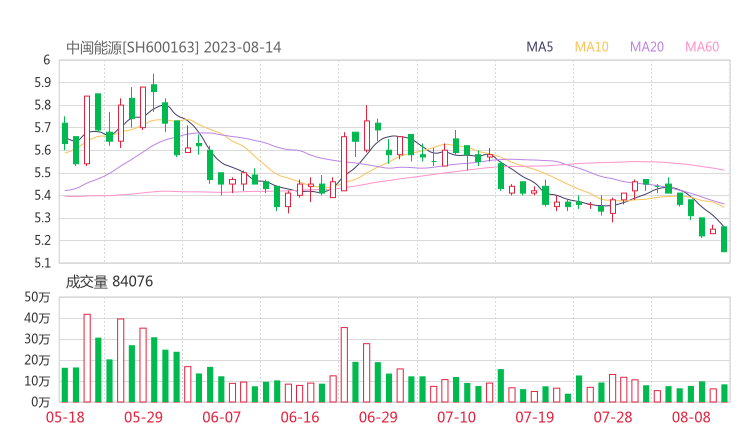Image resolution: width=740 pixels, height=440 pixels.
Task: Toggle the MA10 moving average legend
Action: pyautogui.click(x=592, y=46)
